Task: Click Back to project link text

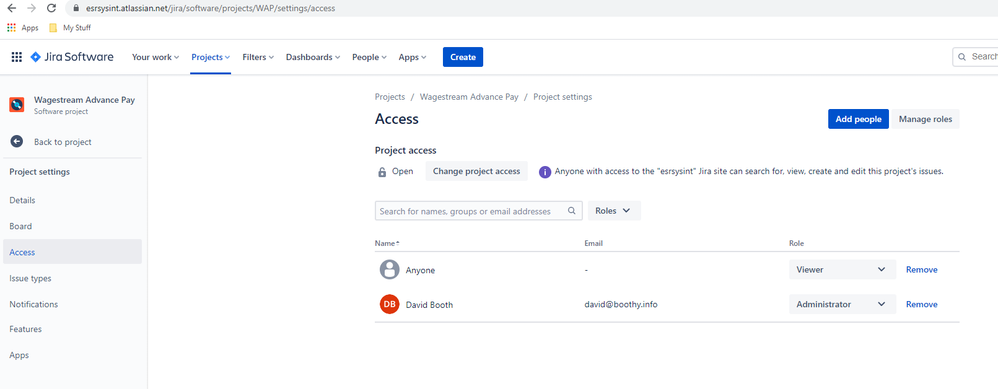Action: [x=62, y=142]
